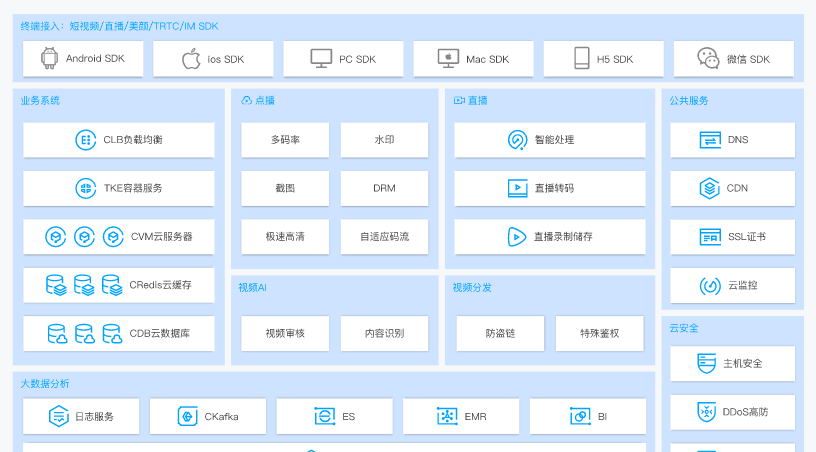Click the CLB load balancer icon
Image resolution: width=816 pixels, height=452 pixels.
click(85, 140)
